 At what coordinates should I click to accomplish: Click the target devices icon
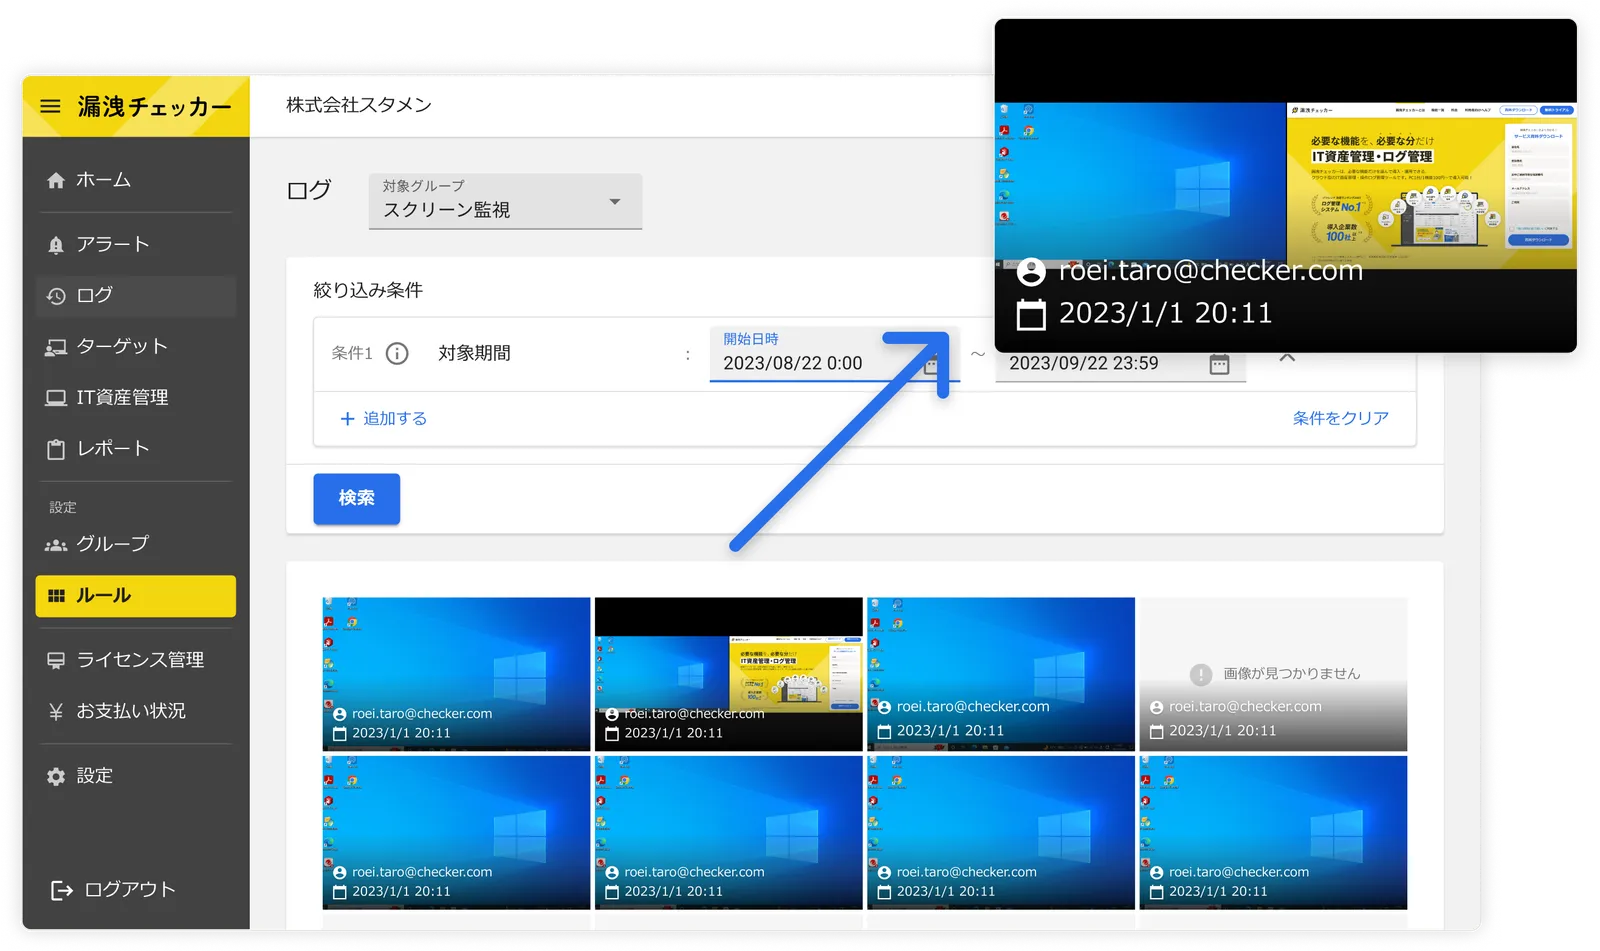point(56,347)
